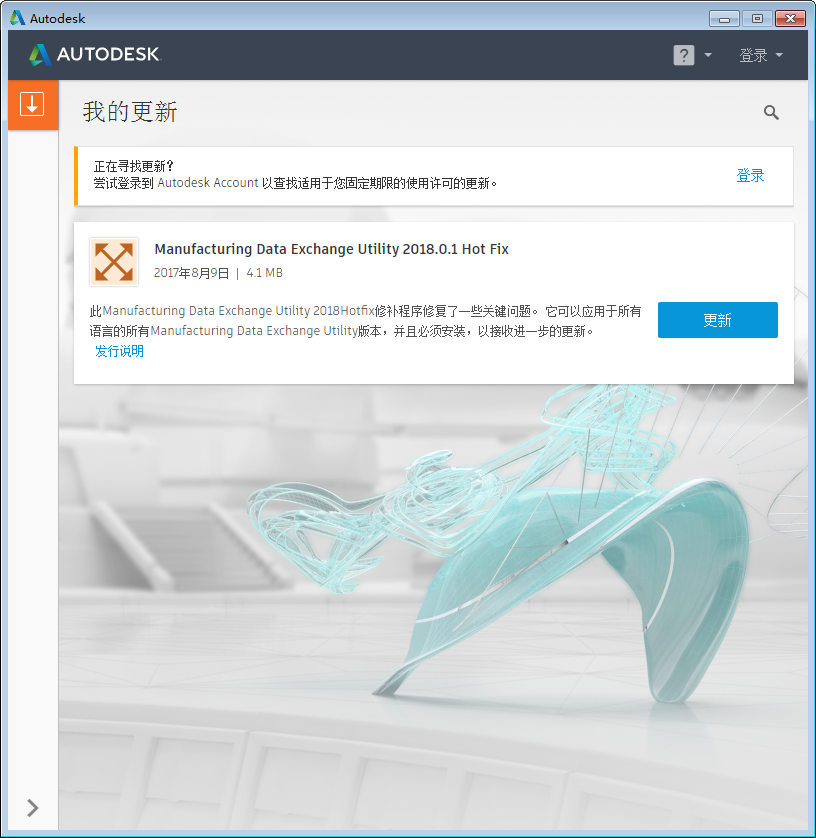Close the Autodesk window

point(790,19)
